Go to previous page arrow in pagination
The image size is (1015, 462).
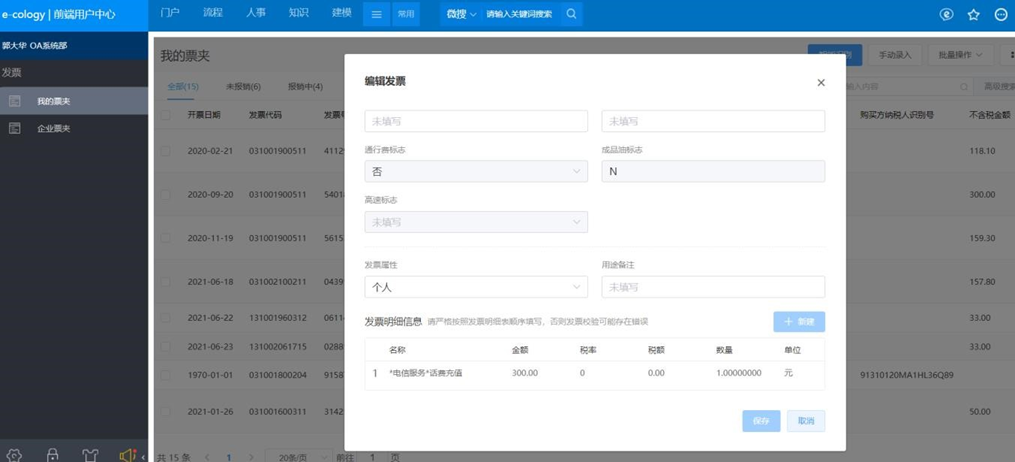coord(207,457)
